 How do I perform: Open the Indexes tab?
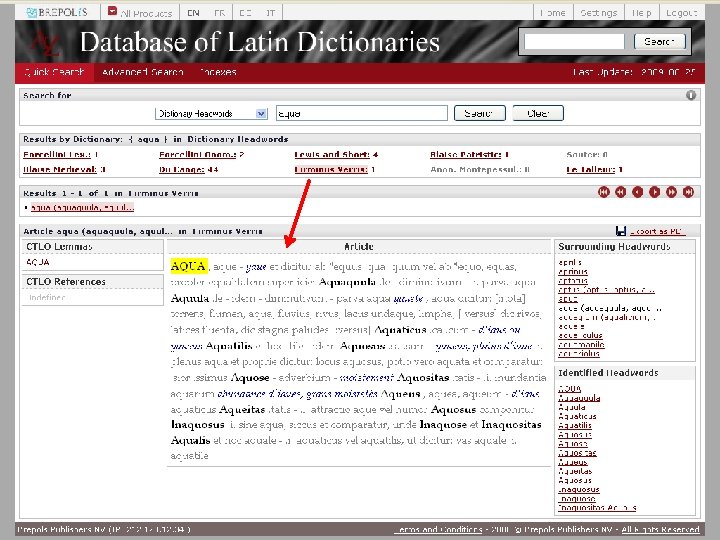[218, 72]
